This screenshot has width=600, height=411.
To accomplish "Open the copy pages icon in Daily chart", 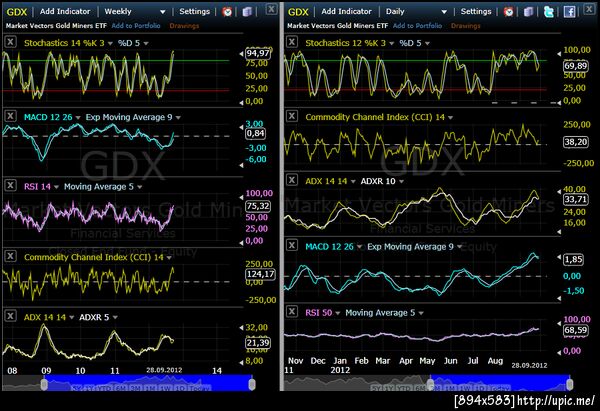I will click(528, 12).
